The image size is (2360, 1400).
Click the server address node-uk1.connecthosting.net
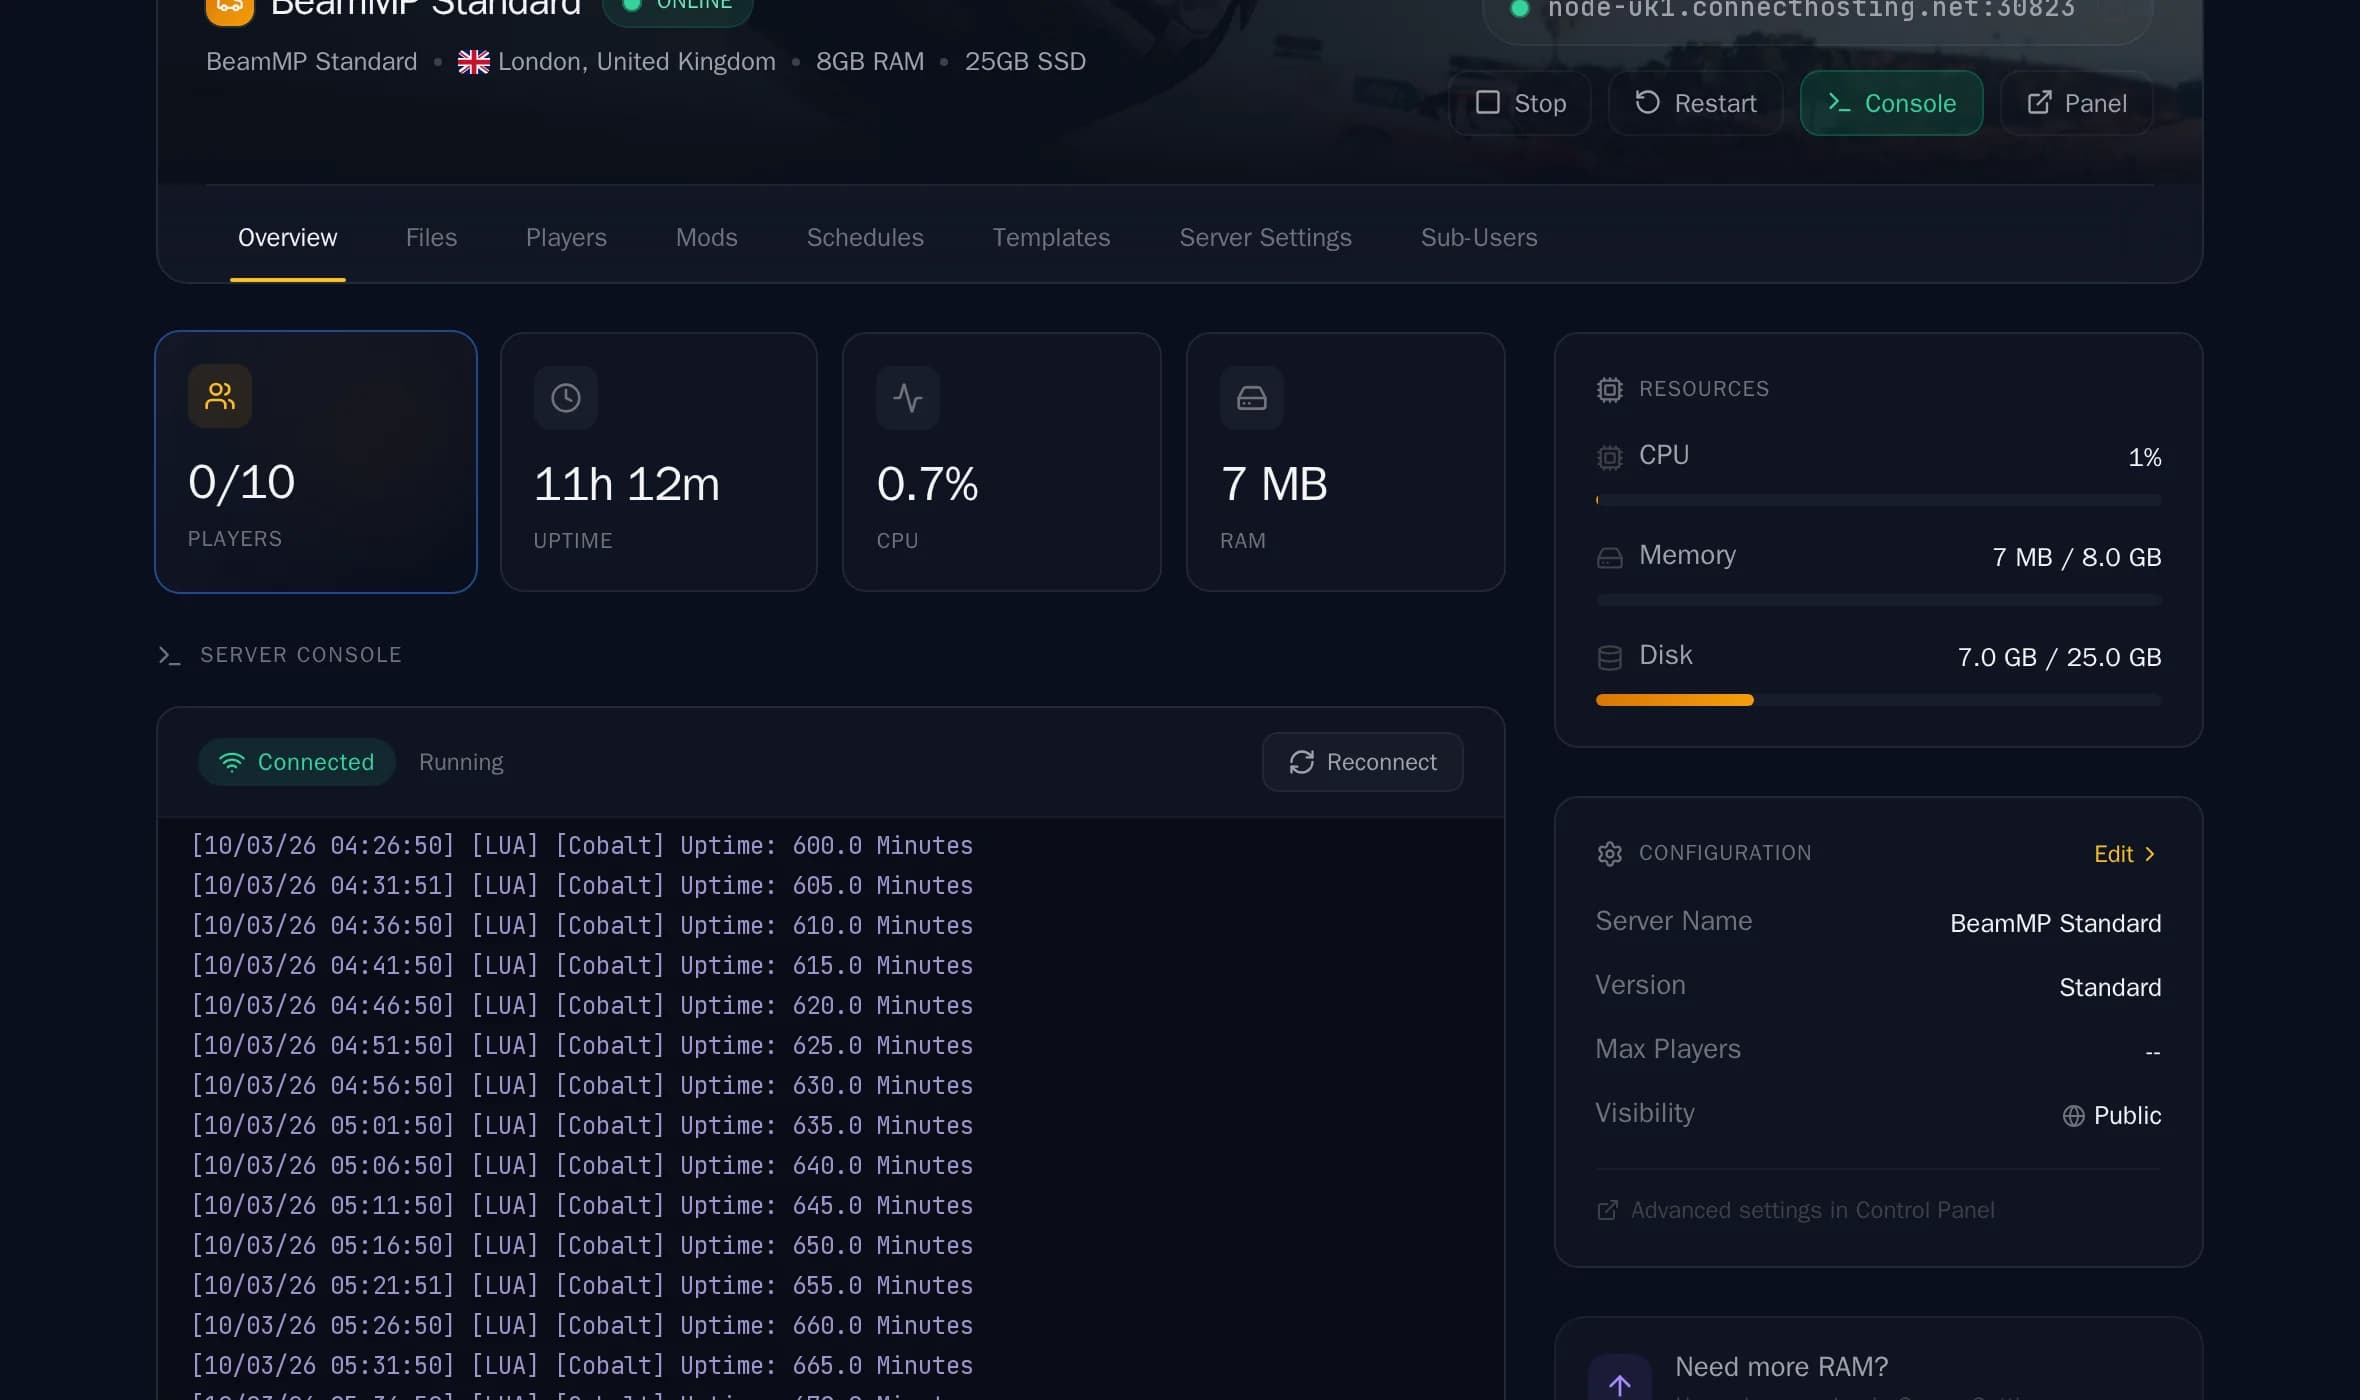(1807, 10)
